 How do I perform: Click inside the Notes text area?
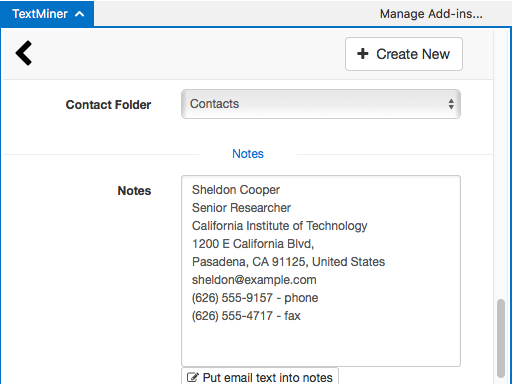(321, 271)
